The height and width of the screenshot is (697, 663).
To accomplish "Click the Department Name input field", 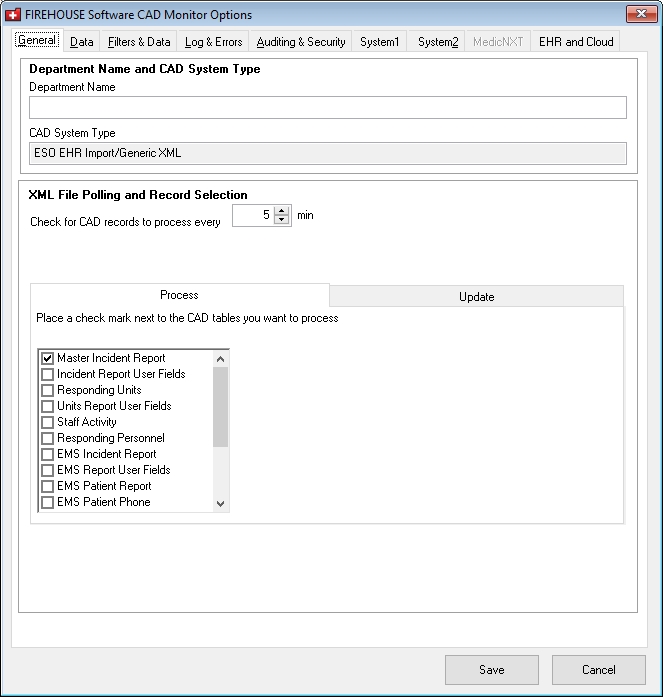I will point(328,108).
